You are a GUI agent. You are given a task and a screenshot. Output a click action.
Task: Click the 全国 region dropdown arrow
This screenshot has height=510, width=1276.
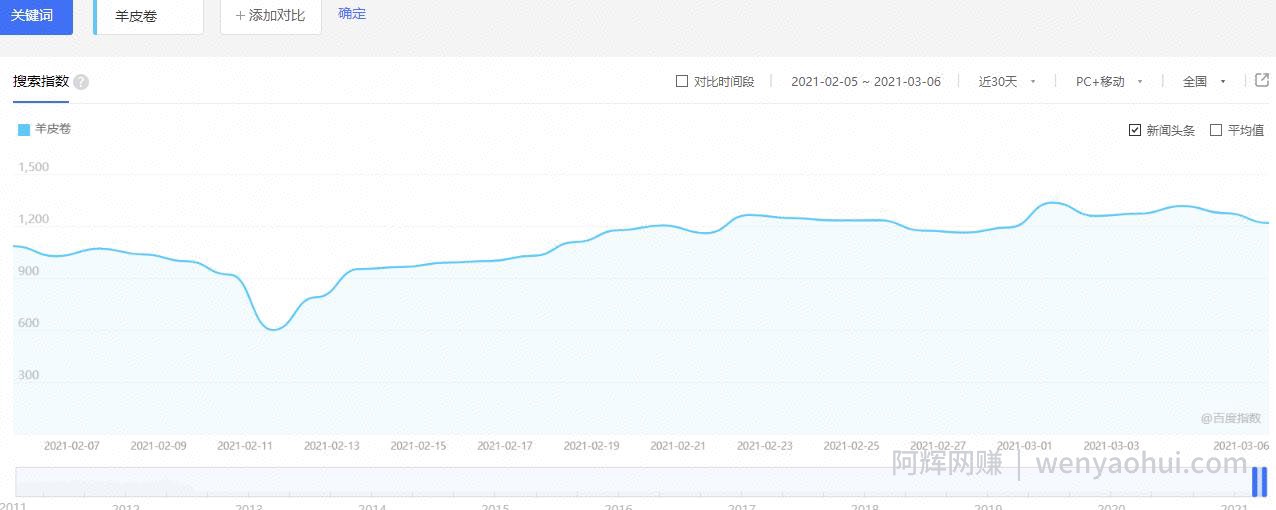tap(1223, 82)
